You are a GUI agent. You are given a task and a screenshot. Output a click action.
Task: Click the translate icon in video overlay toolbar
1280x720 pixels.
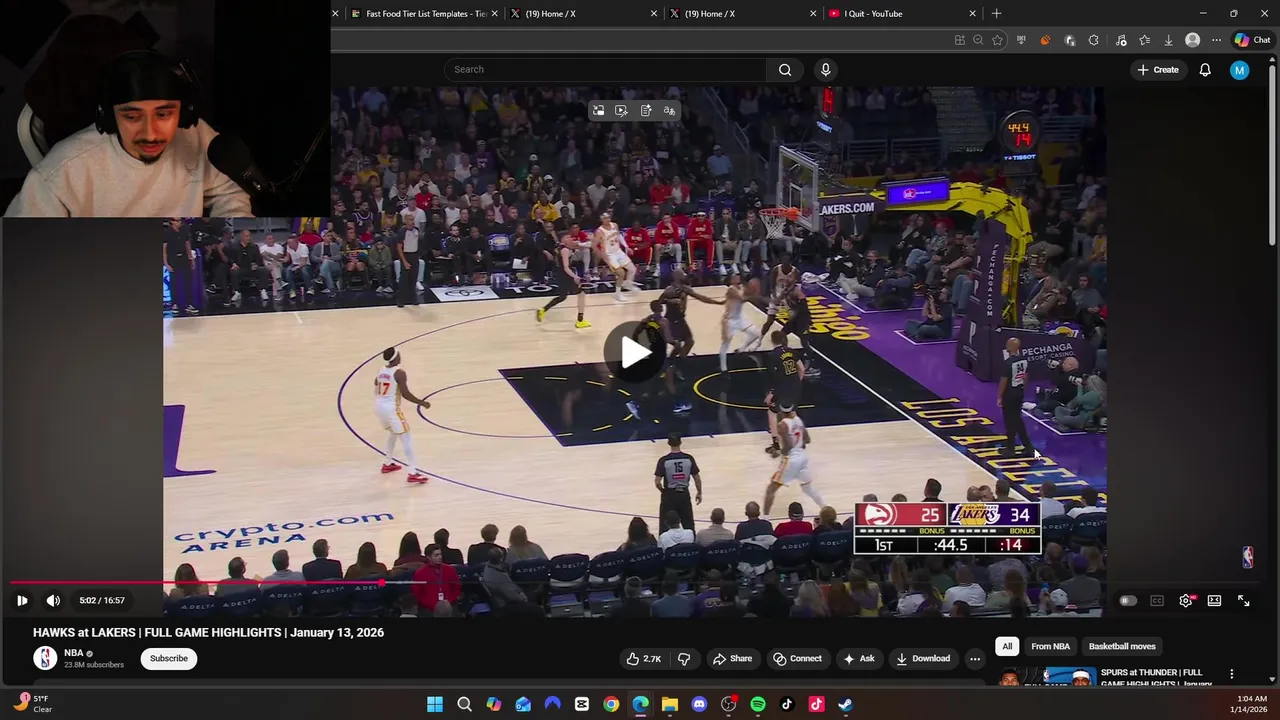pyautogui.click(x=669, y=111)
